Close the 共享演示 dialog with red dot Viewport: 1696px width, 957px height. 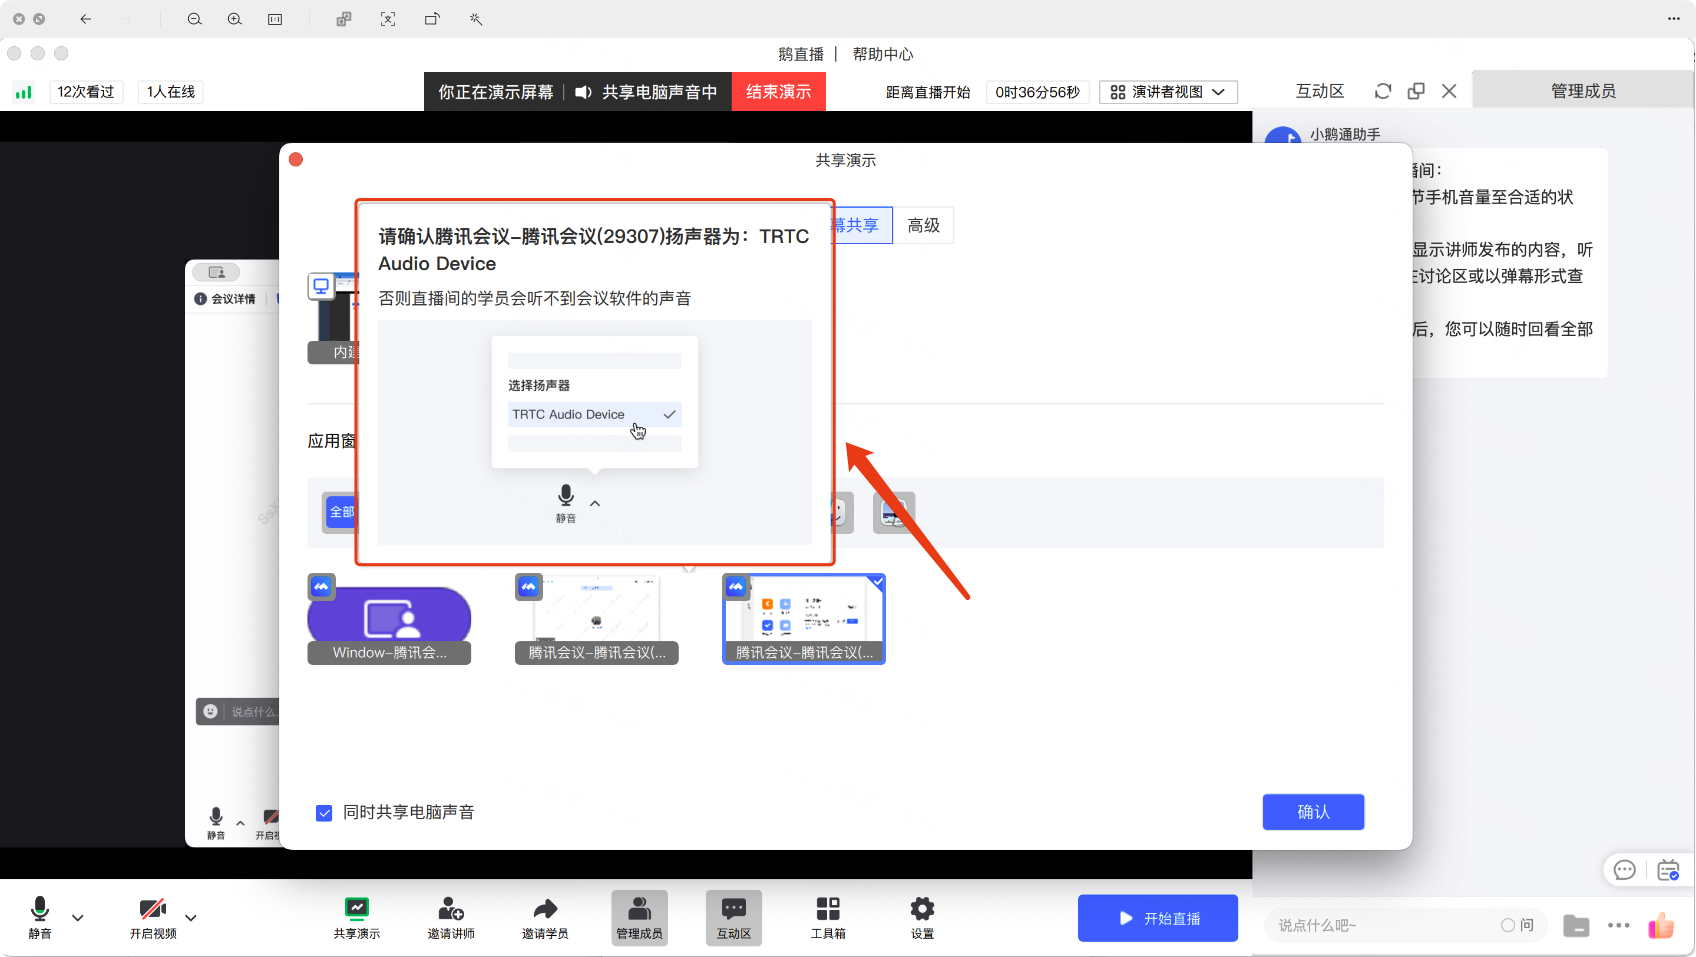point(296,159)
